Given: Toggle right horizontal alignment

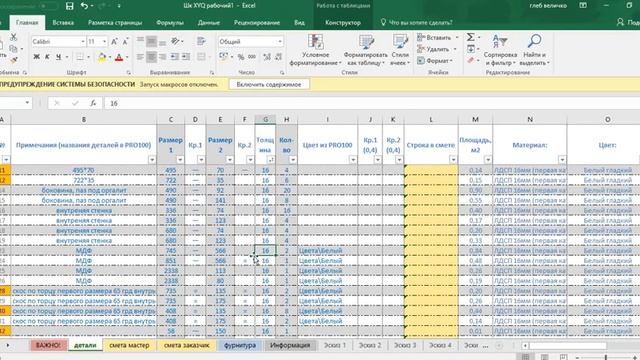Looking at the screenshot, I should [162, 57].
